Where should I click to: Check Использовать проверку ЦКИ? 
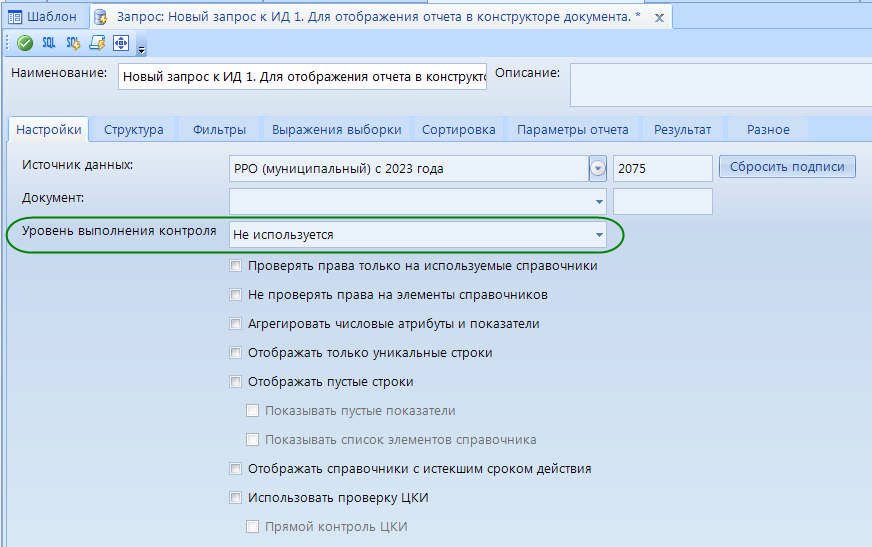(236, 498)
